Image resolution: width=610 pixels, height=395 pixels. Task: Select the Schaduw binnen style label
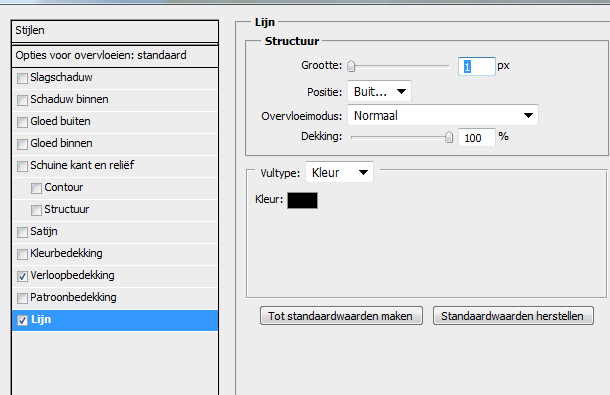pos(69,100)
